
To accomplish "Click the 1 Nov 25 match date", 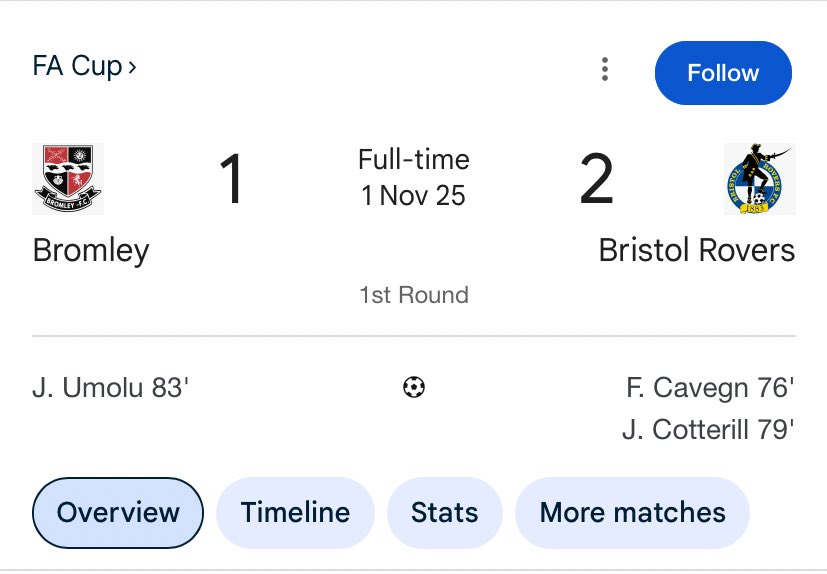I will 414,195.
